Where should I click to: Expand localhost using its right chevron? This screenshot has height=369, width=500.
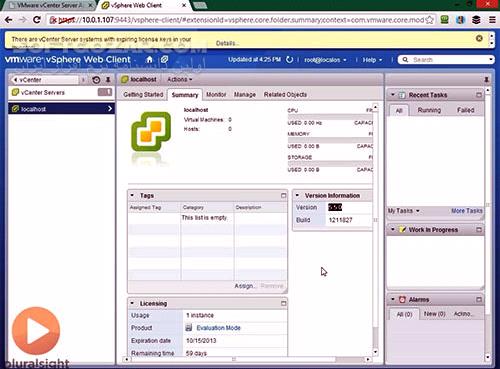pos(110,109)
